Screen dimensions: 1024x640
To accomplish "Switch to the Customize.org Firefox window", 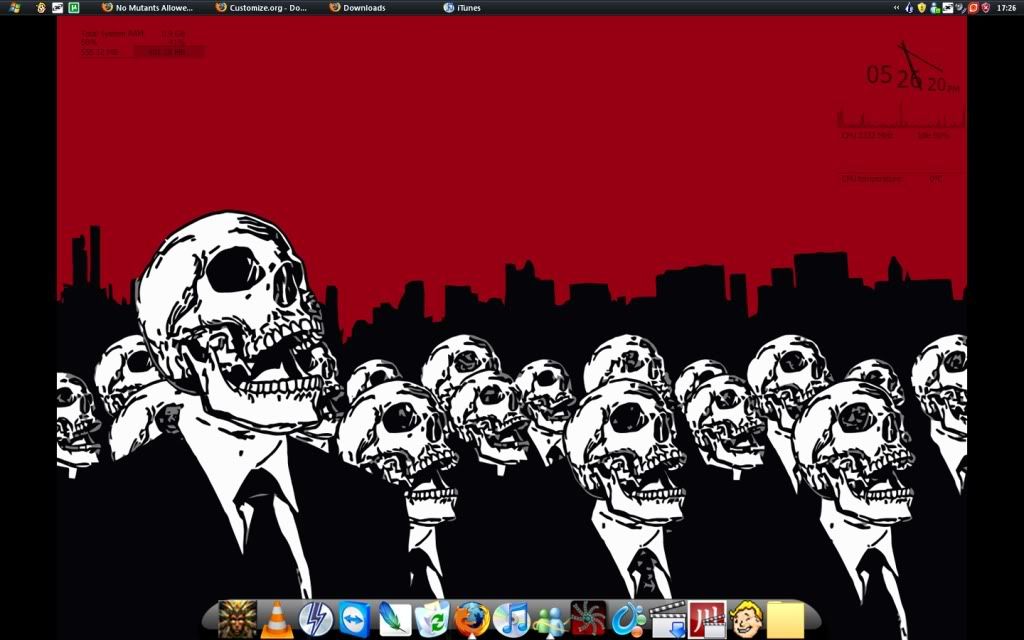I will [x=261, y=8].
